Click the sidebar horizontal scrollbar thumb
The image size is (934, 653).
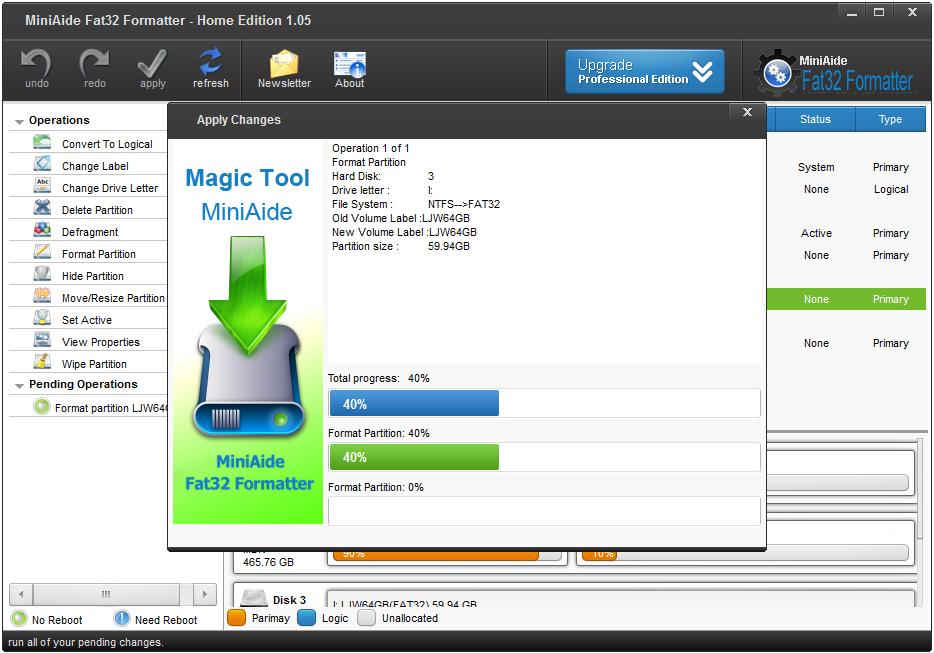click(x=106, y=594)
